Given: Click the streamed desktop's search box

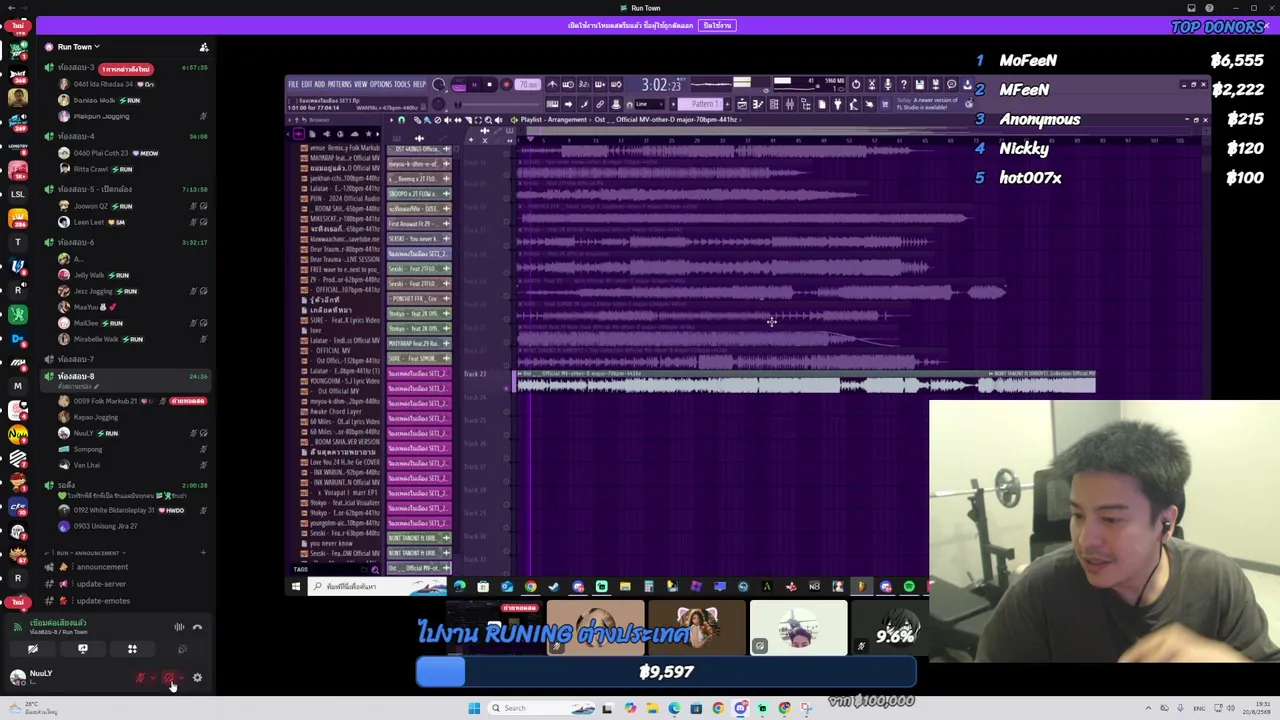Looking at the screenshot, I should point(376,587).
